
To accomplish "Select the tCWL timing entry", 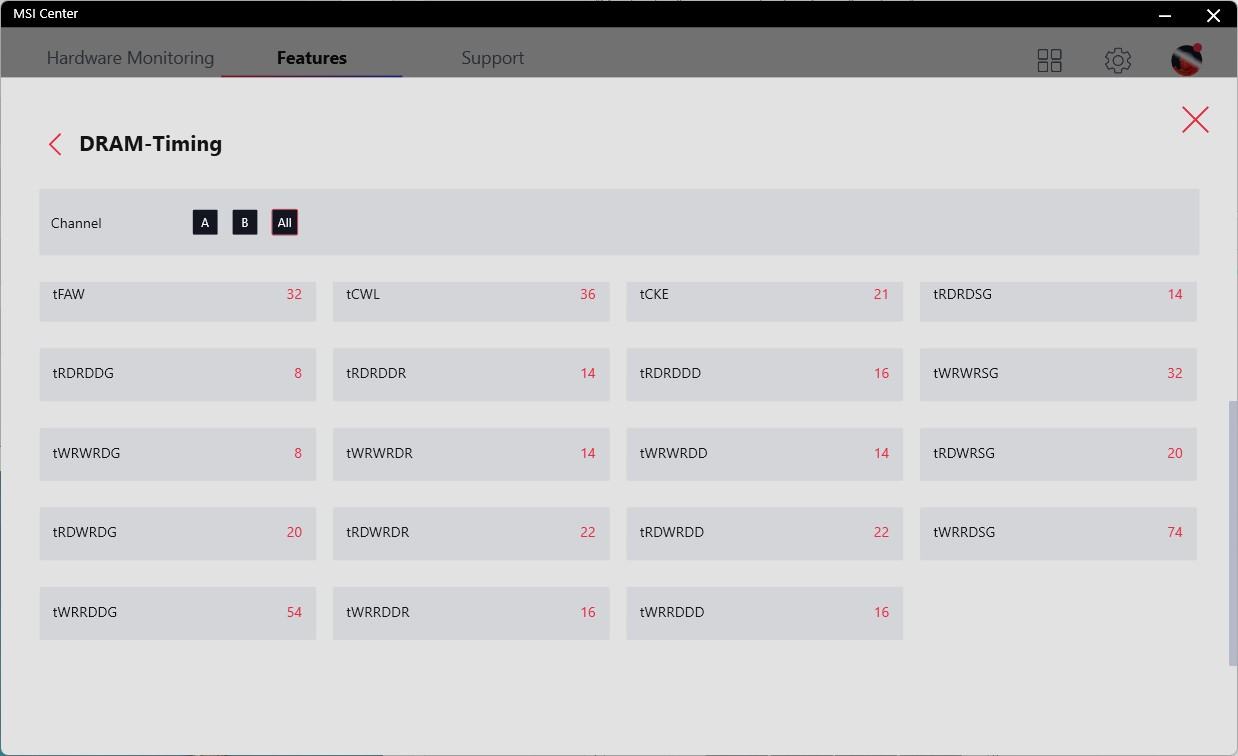I will click(x=471, y=301).
